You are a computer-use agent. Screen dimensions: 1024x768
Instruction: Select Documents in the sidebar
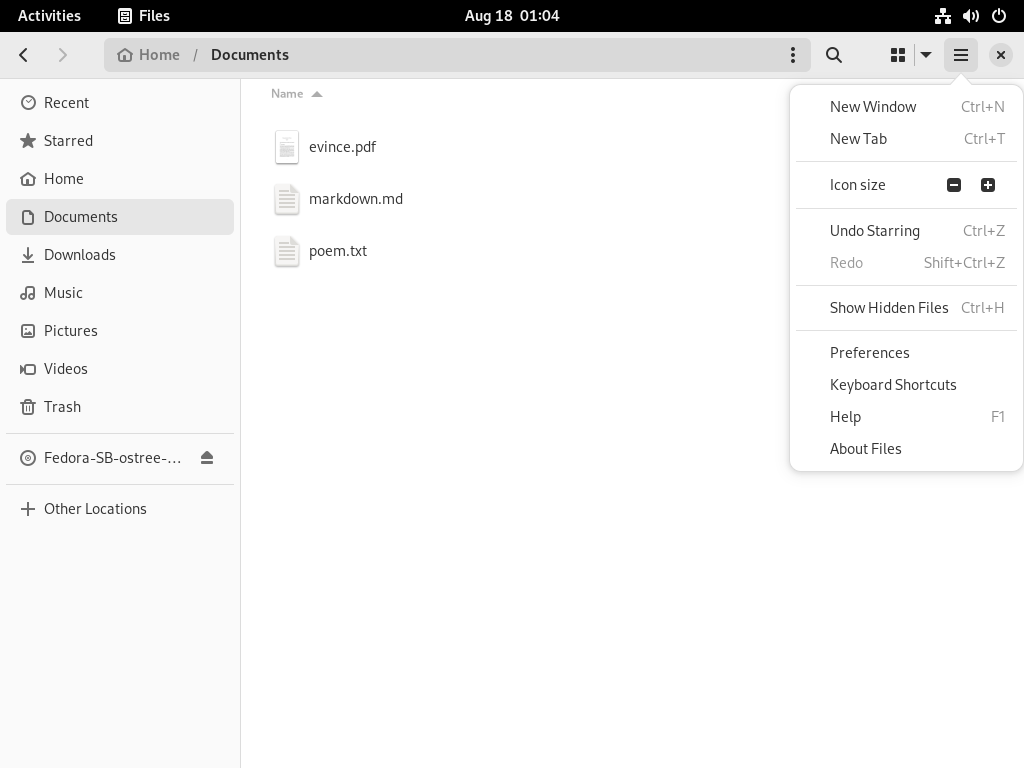coord(120,217)
